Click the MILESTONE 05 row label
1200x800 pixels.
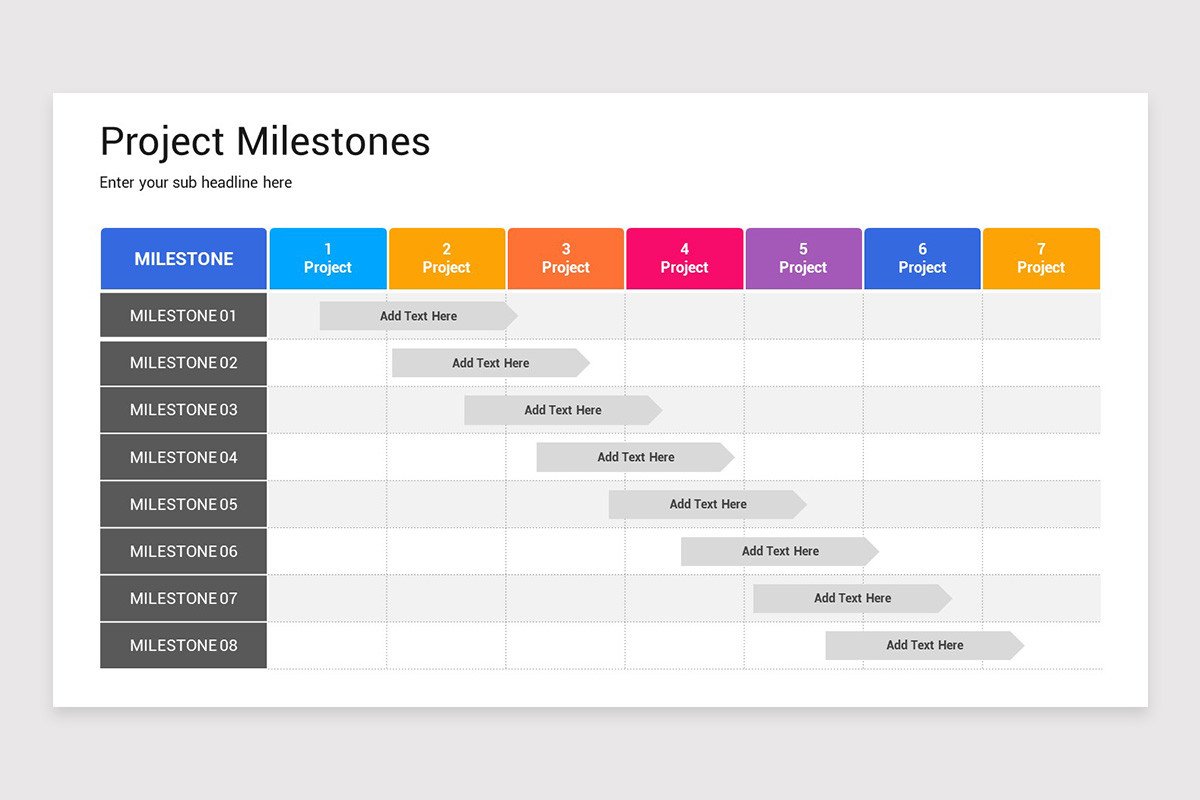184,504
